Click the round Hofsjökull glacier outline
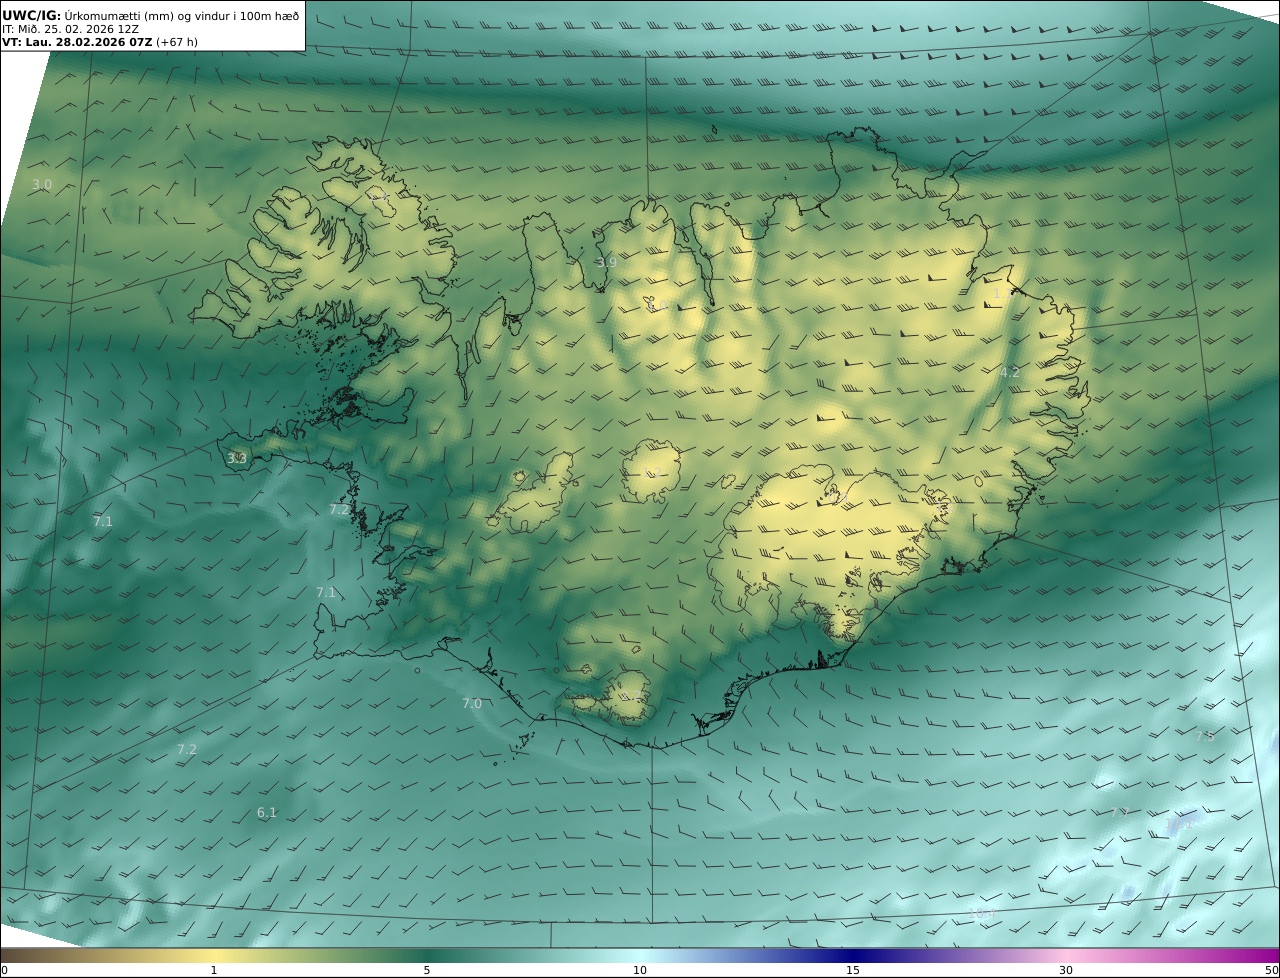 point(651,471)
